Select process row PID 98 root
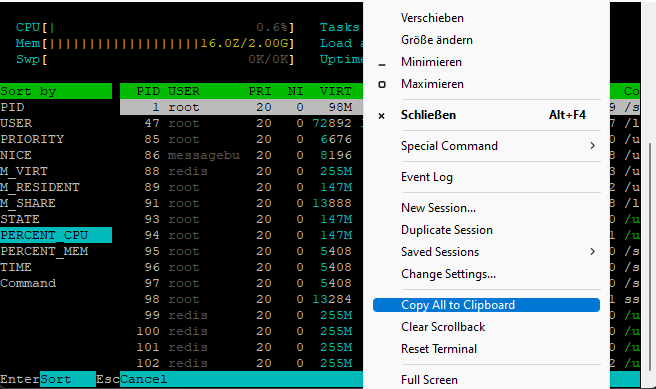656x389 pixels. pyautogui.click(x=241, y=299)
